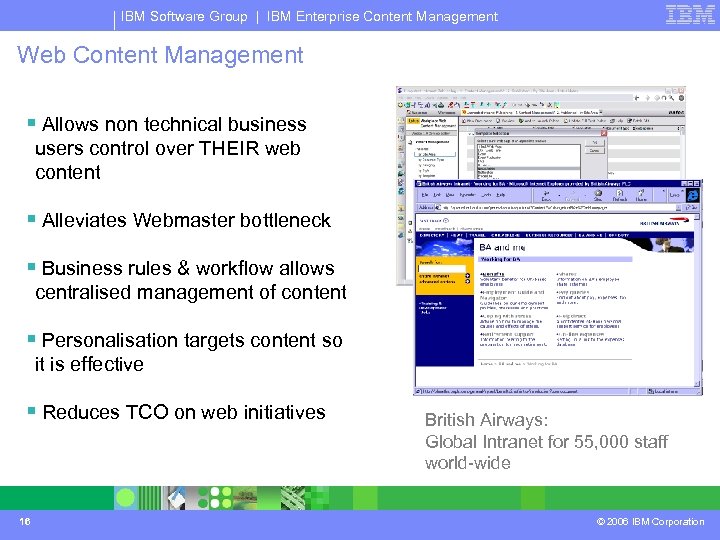The image size is (720, 540).
Task: Open the File menu in Internet Explorer
Action: pyautogui.click(x=425, y=195)
